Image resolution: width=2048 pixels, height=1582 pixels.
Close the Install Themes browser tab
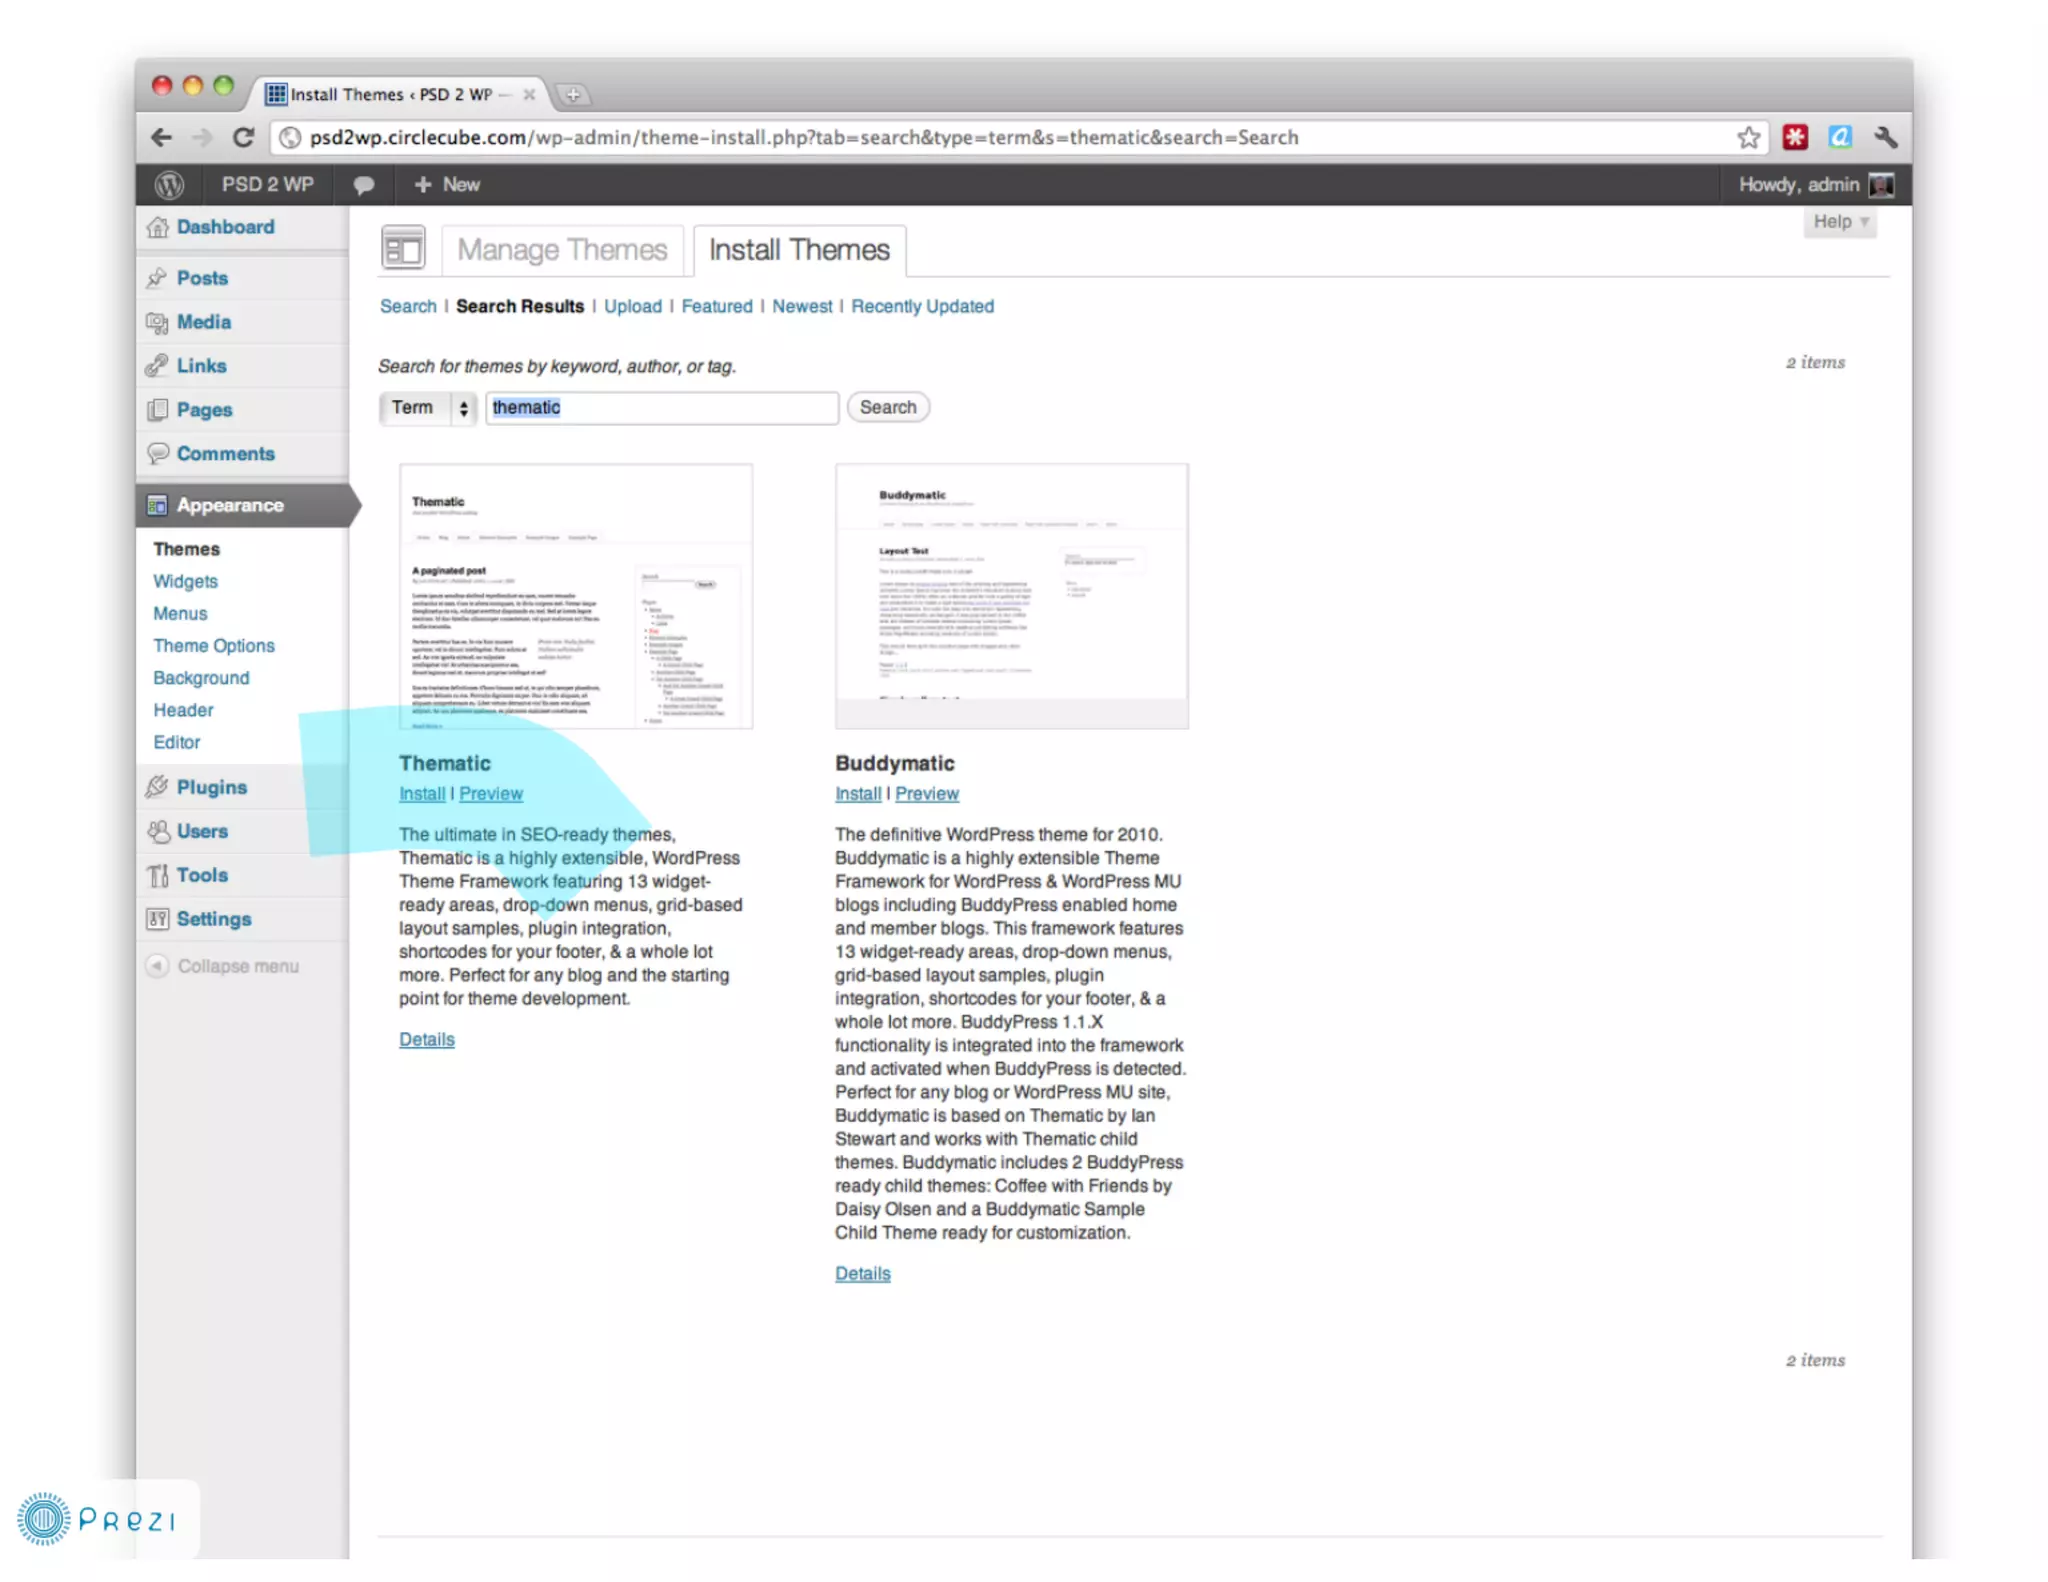(529, 94)
